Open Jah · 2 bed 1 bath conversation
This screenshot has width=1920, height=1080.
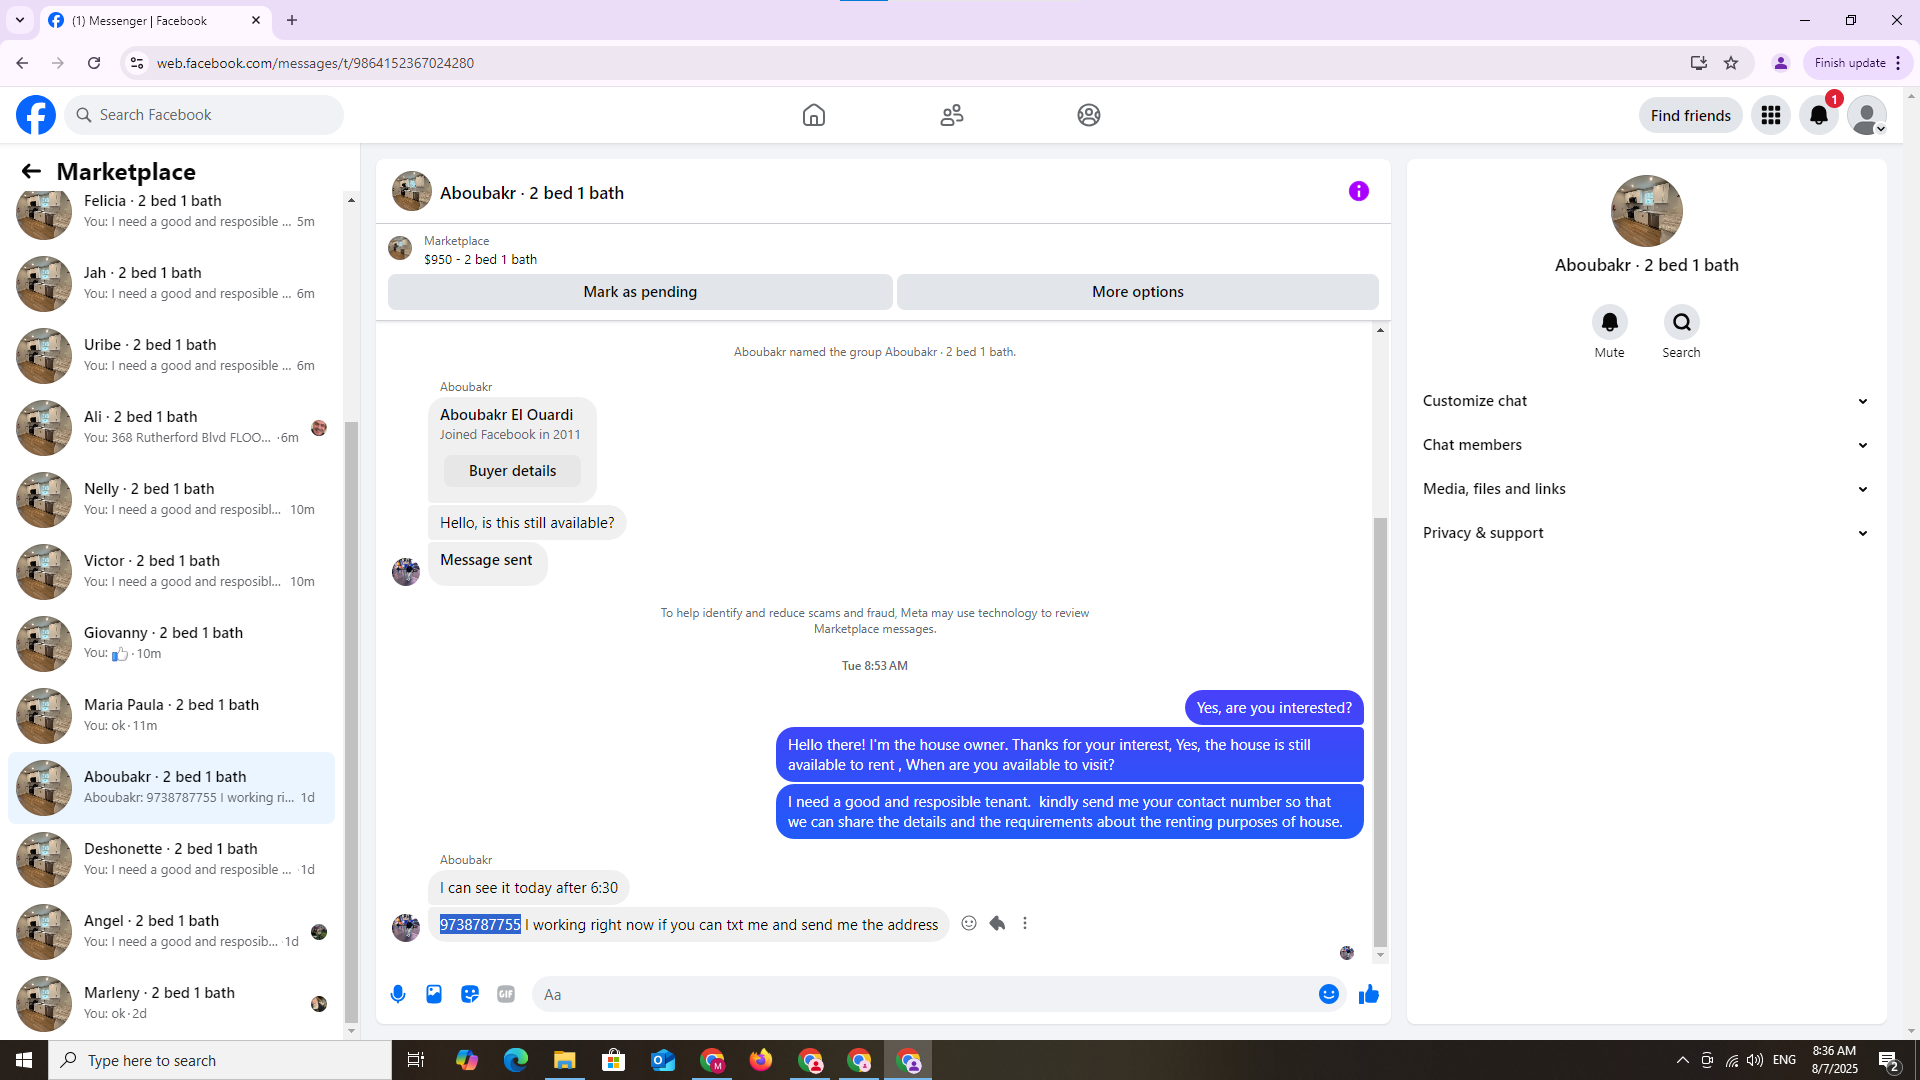point(172,283)
